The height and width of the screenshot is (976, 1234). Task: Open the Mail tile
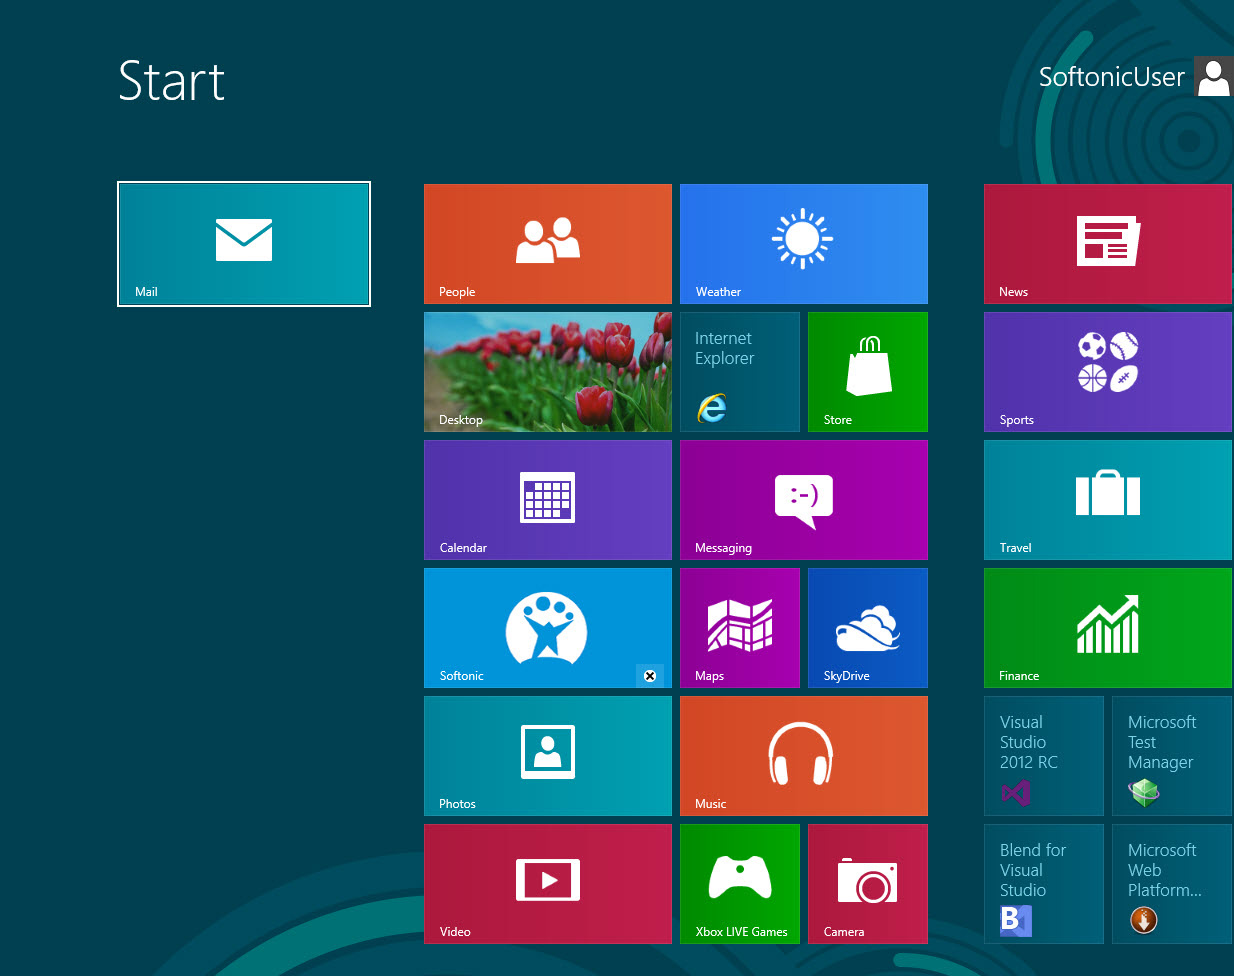[244, 244]
